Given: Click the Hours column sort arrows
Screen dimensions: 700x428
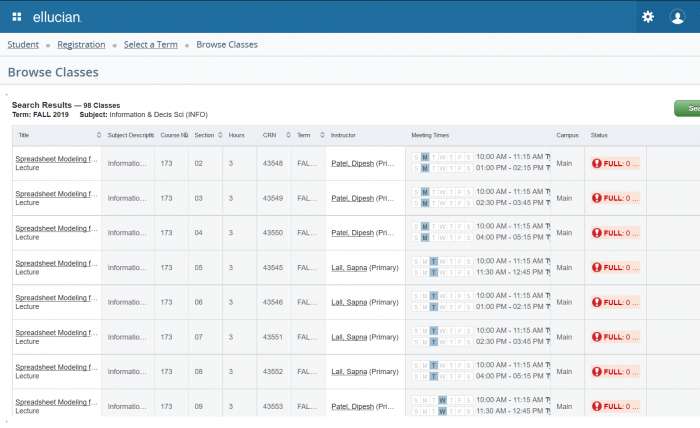Looking at the screenshot, I should (253, 135).
